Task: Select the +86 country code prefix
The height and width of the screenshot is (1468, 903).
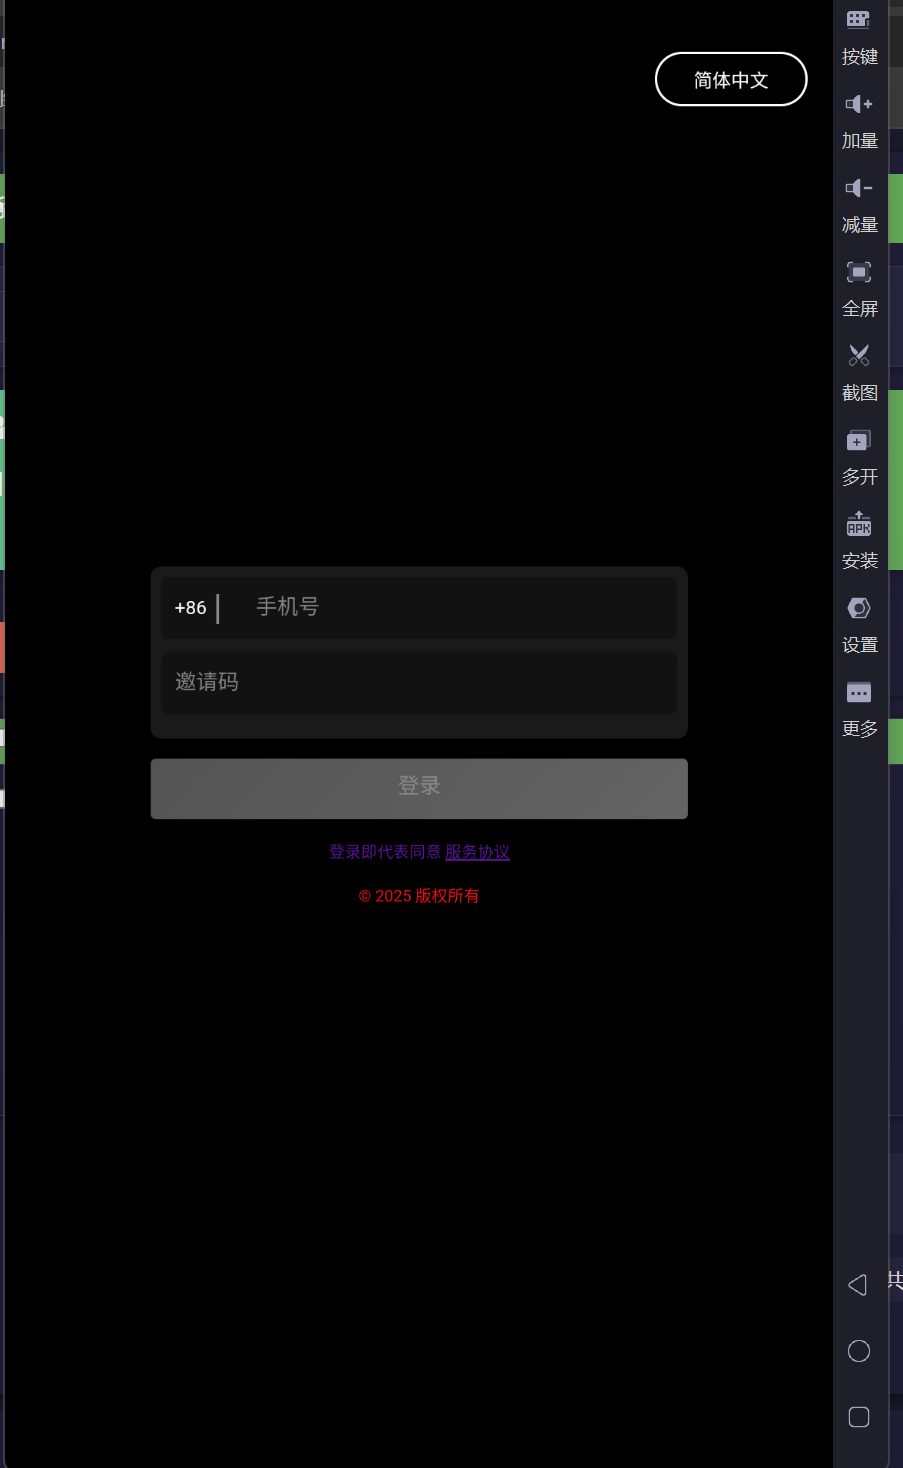Action: [x=190, y=608]
